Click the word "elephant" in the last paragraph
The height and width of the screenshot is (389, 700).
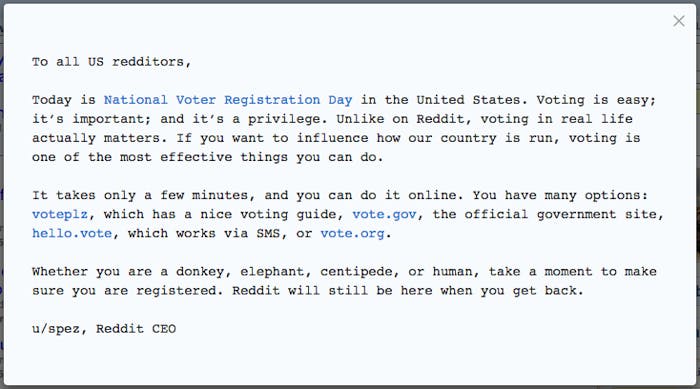(x=272, y=272)
